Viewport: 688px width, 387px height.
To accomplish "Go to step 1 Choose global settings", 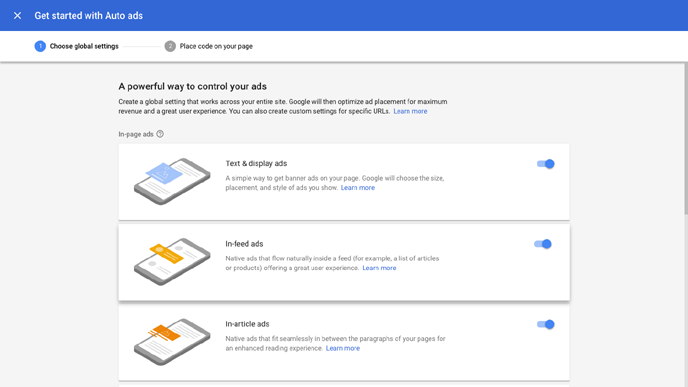I will tap(77, 46).
